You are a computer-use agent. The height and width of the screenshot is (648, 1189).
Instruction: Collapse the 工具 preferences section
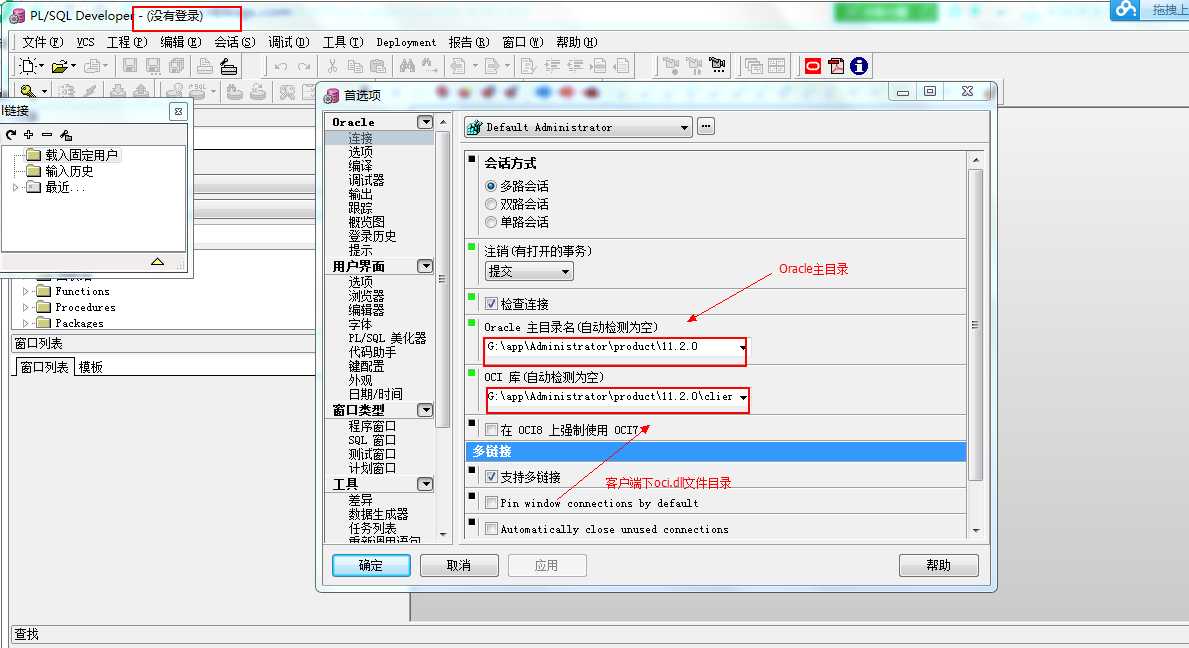(x=425, y=484)
